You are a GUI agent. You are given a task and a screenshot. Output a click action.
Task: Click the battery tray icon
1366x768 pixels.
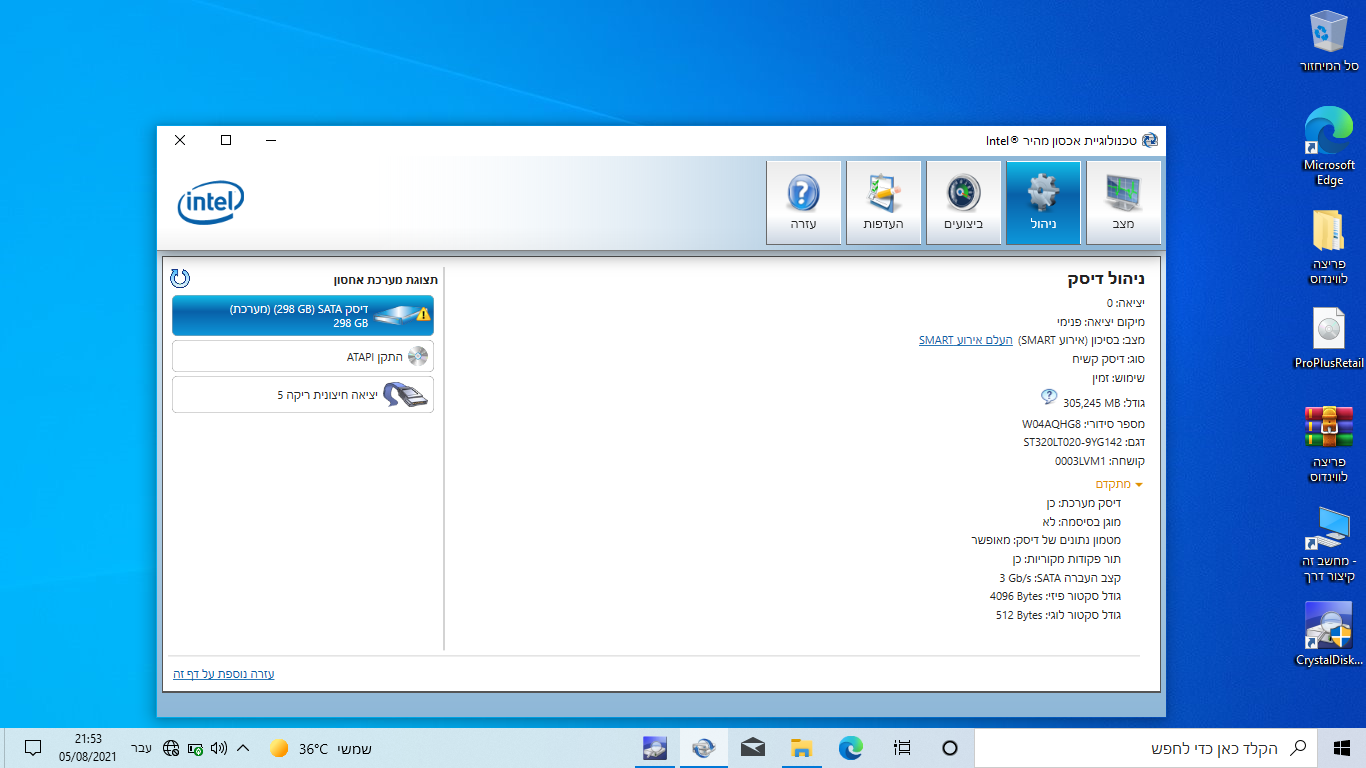pyautogui.click(x=196, y=748)
